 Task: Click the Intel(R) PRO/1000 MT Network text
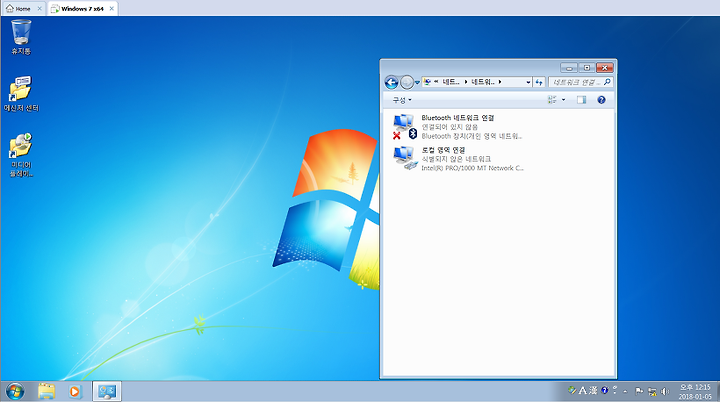[472, 168]
